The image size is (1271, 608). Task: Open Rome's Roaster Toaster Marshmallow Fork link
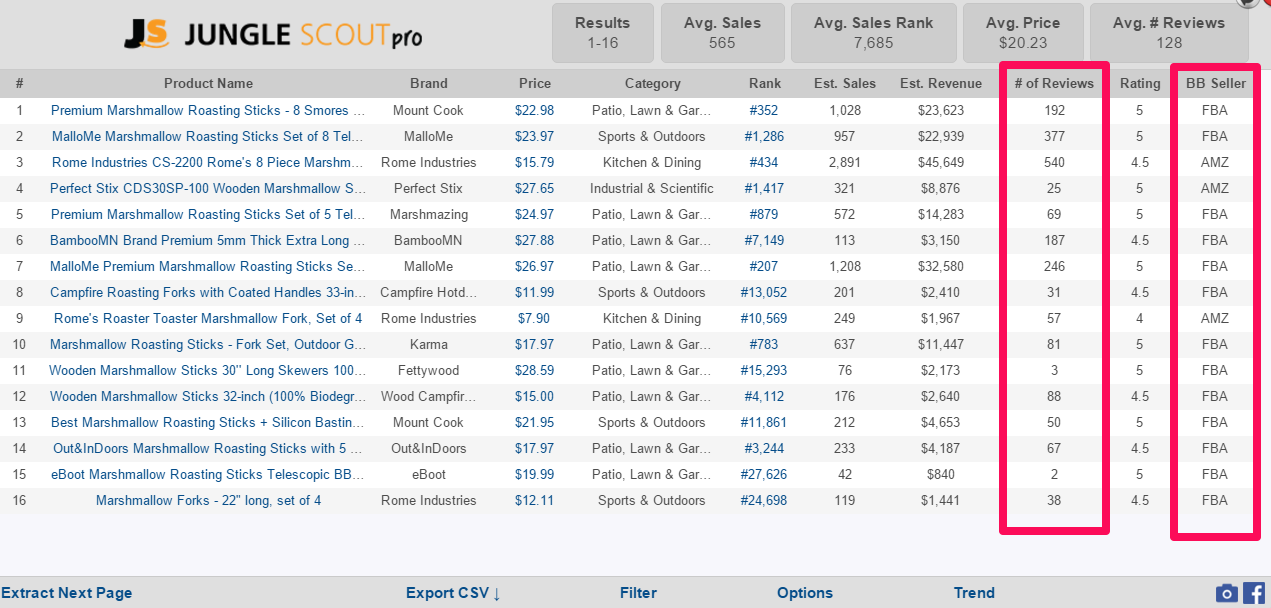208,318
